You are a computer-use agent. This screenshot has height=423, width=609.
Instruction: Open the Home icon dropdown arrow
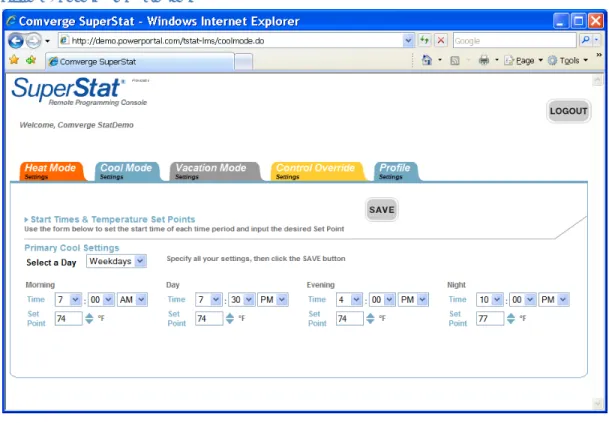point(440,60)
